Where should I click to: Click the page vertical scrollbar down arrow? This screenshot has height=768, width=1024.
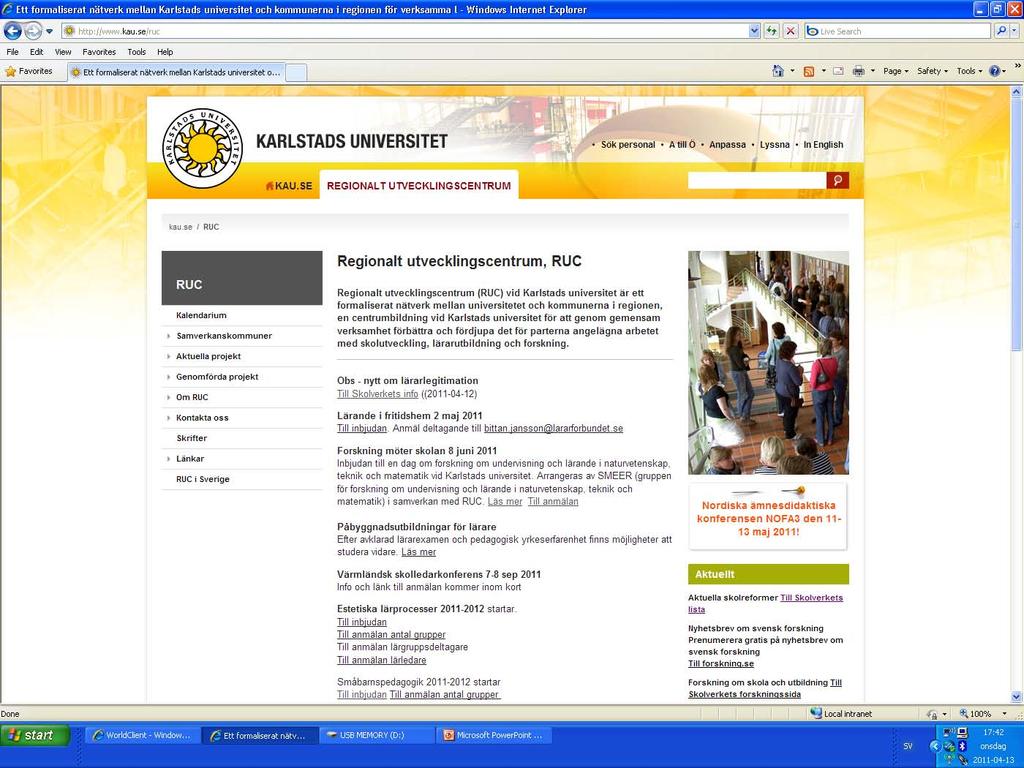pyautogui.click(x=1016, y=696)
